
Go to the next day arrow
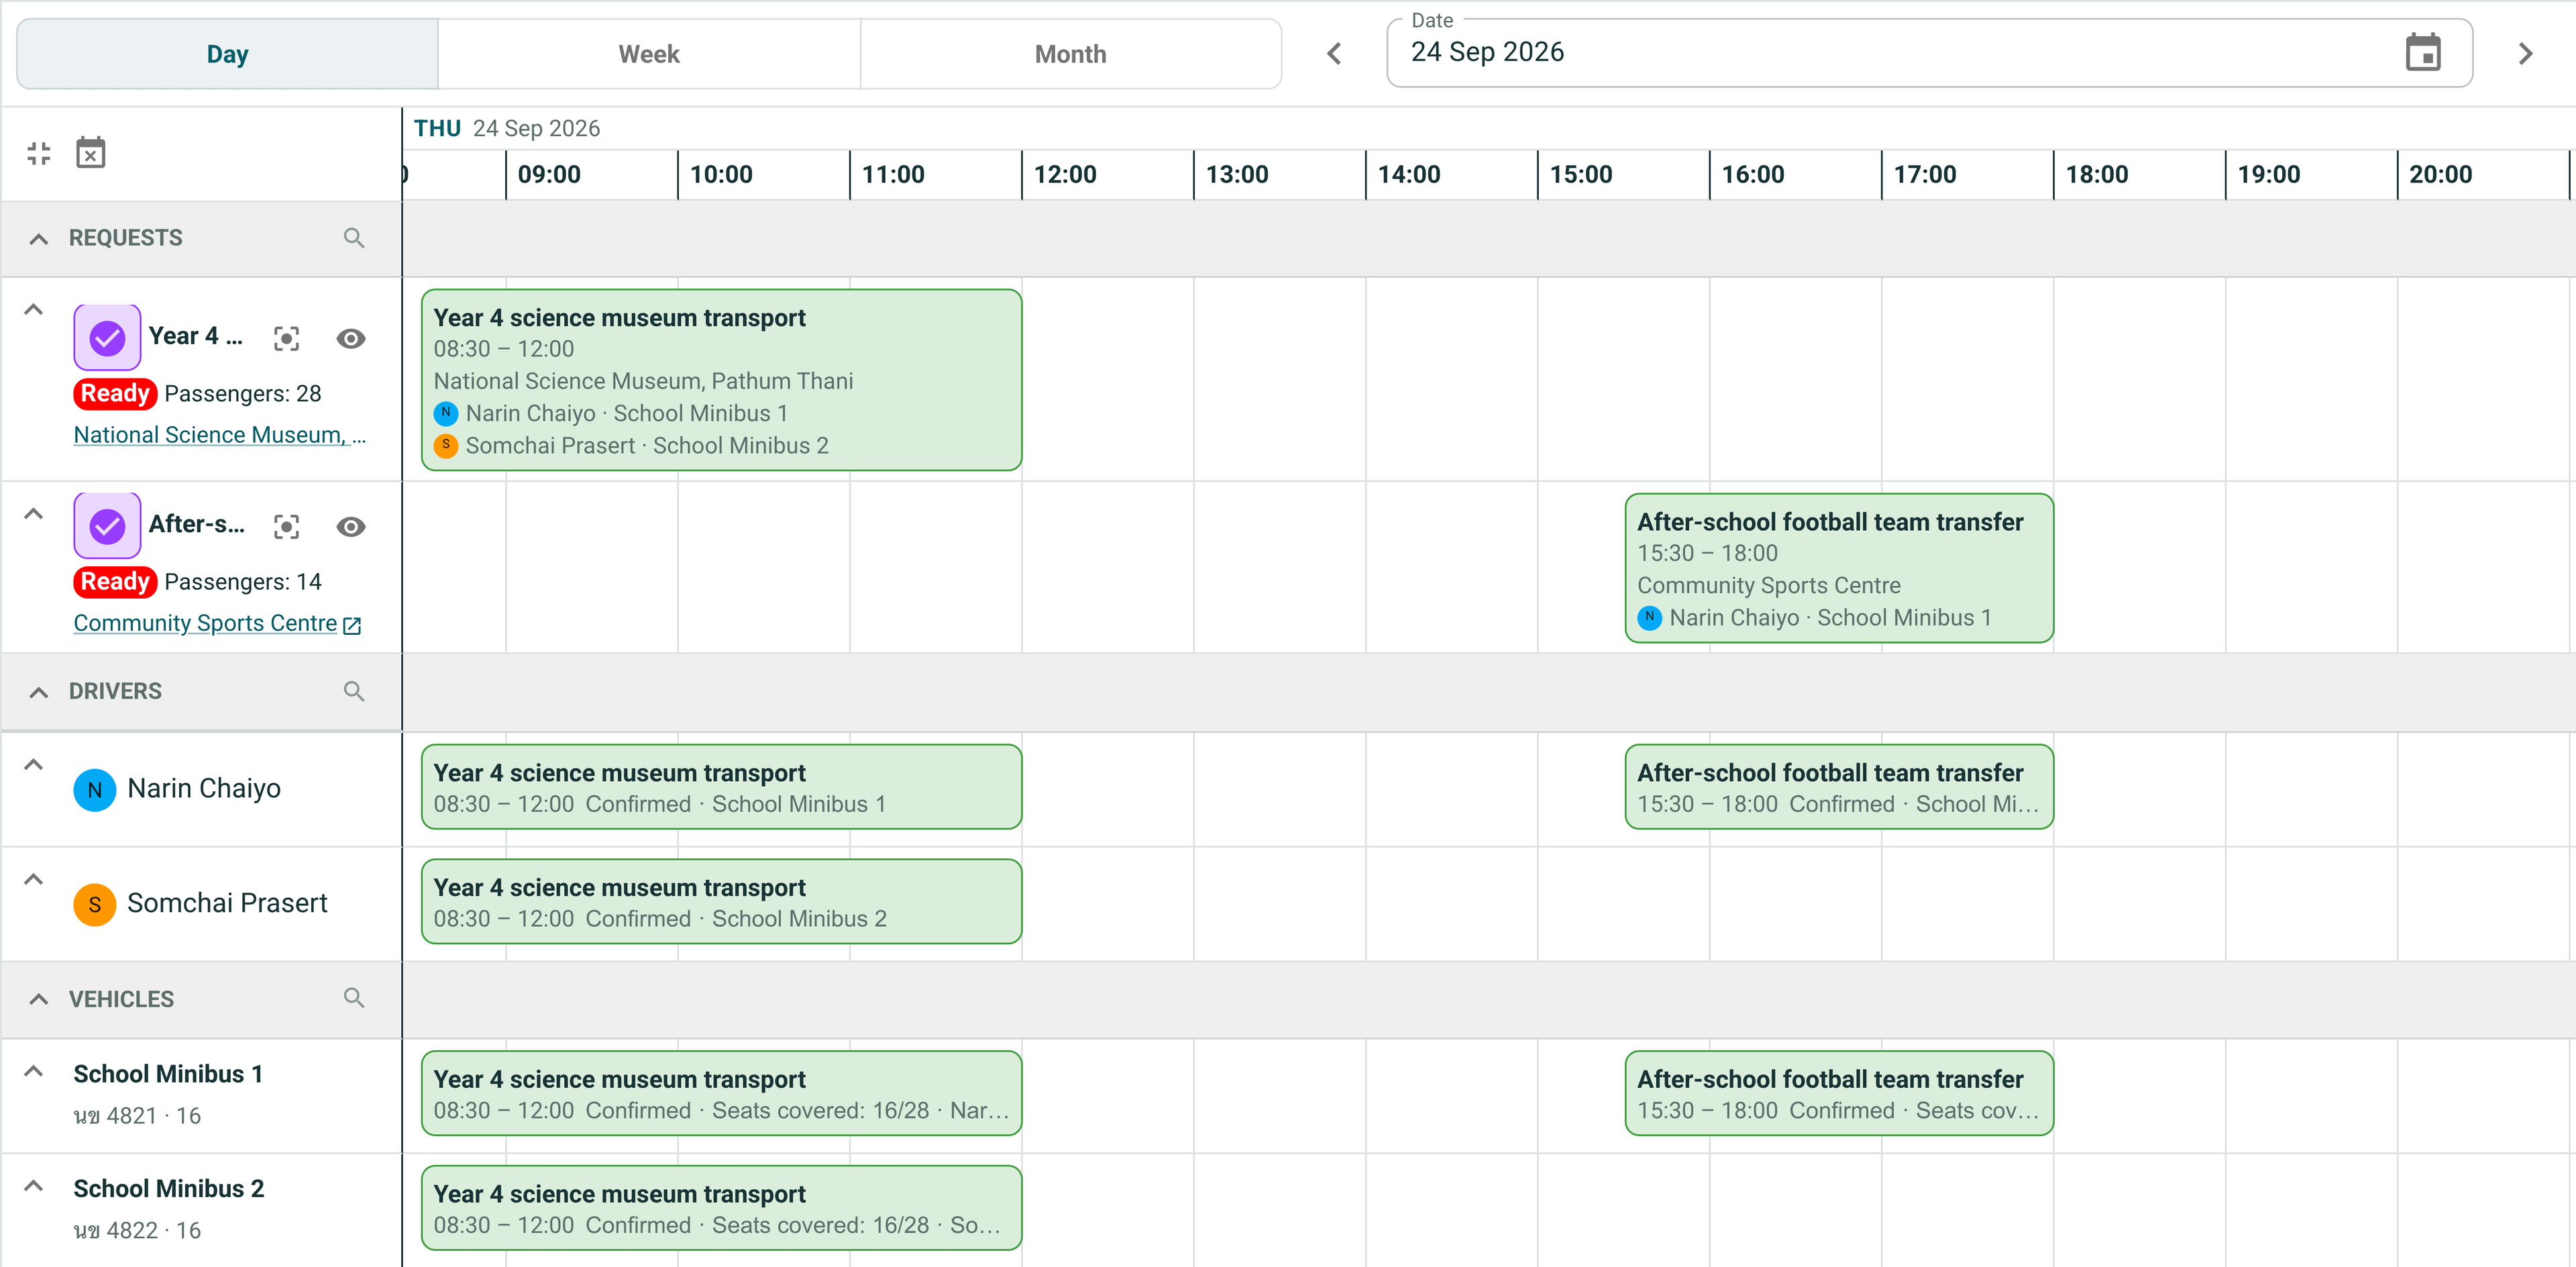pos(2525,53)
